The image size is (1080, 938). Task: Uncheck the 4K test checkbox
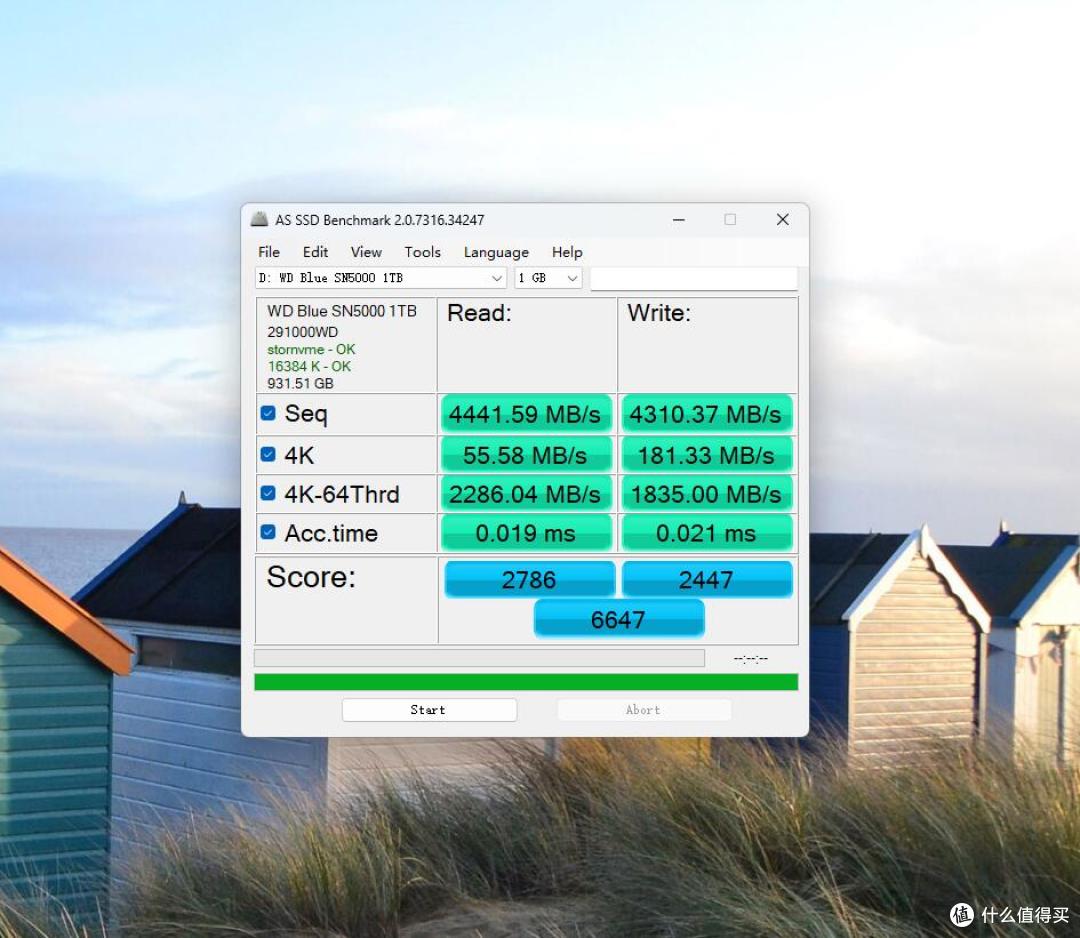268,455
